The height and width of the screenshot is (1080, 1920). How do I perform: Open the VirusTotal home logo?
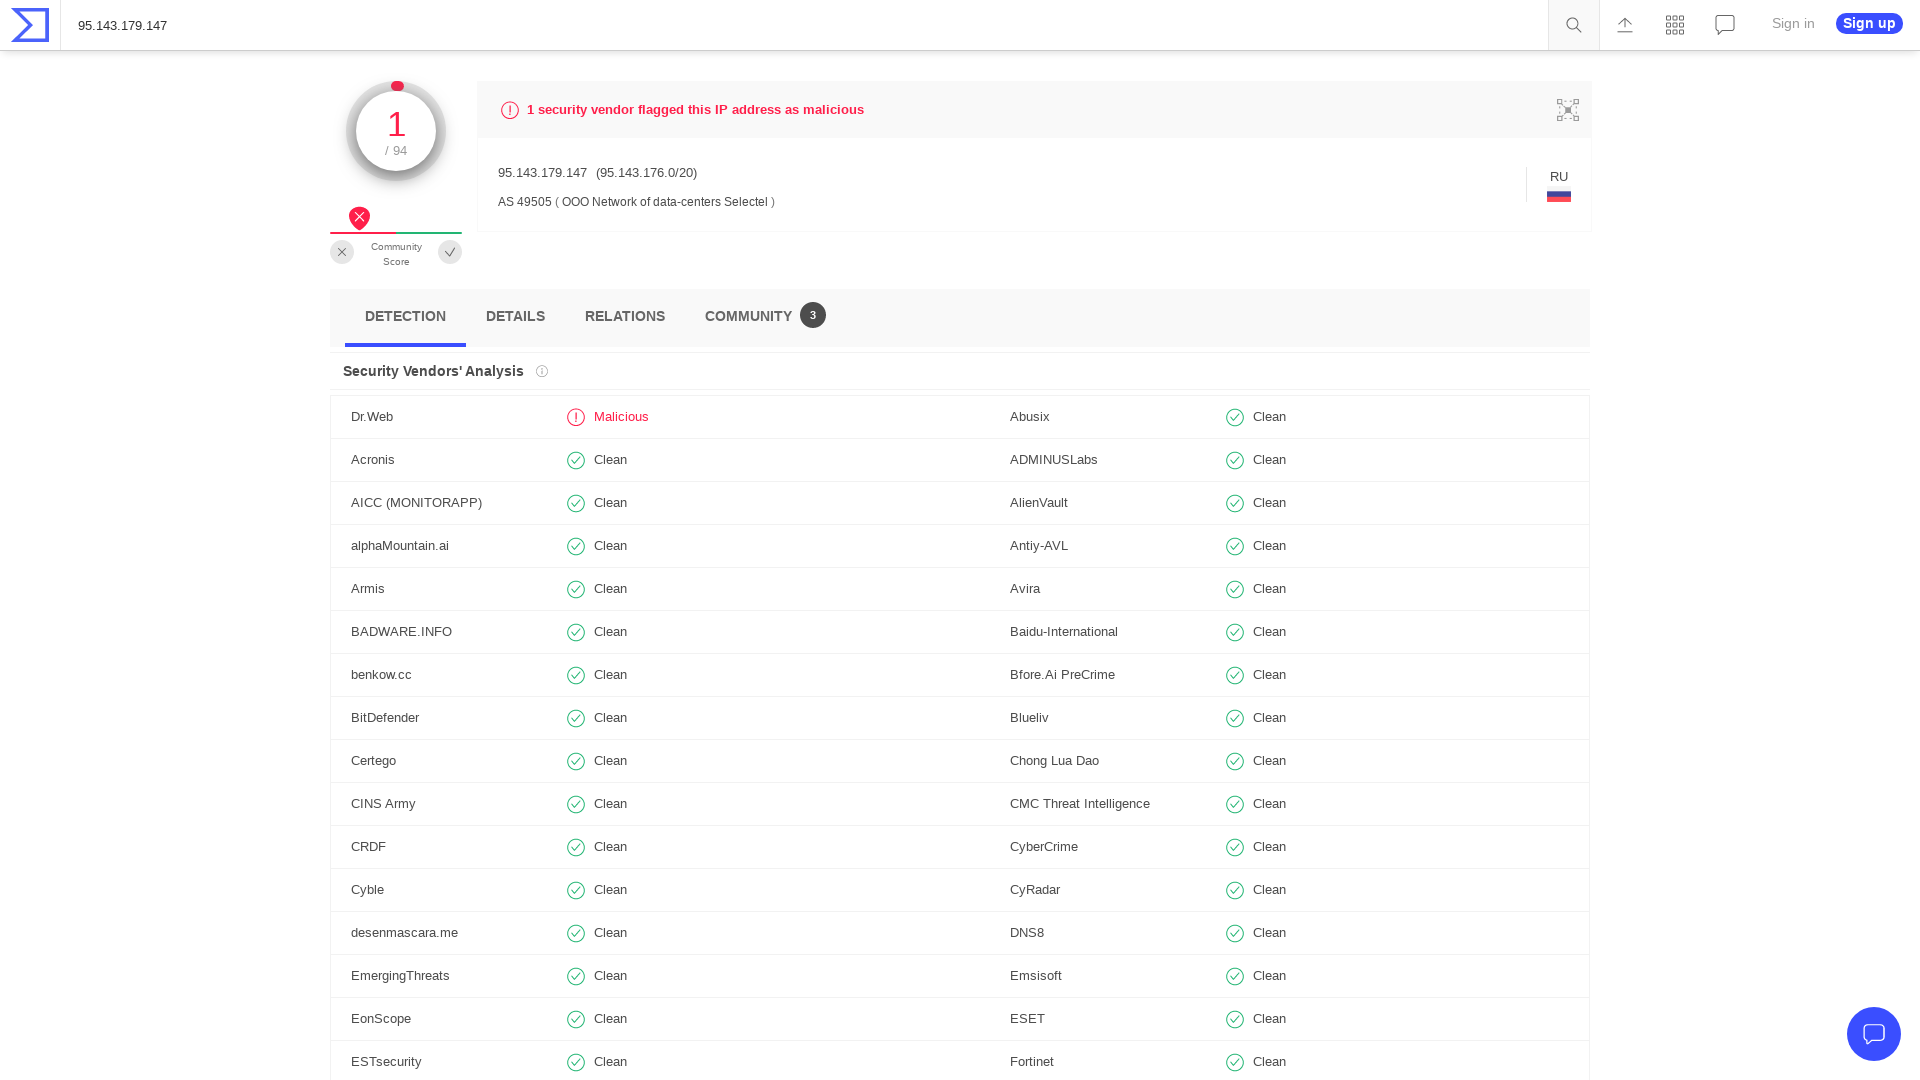(x=30, y=25)
